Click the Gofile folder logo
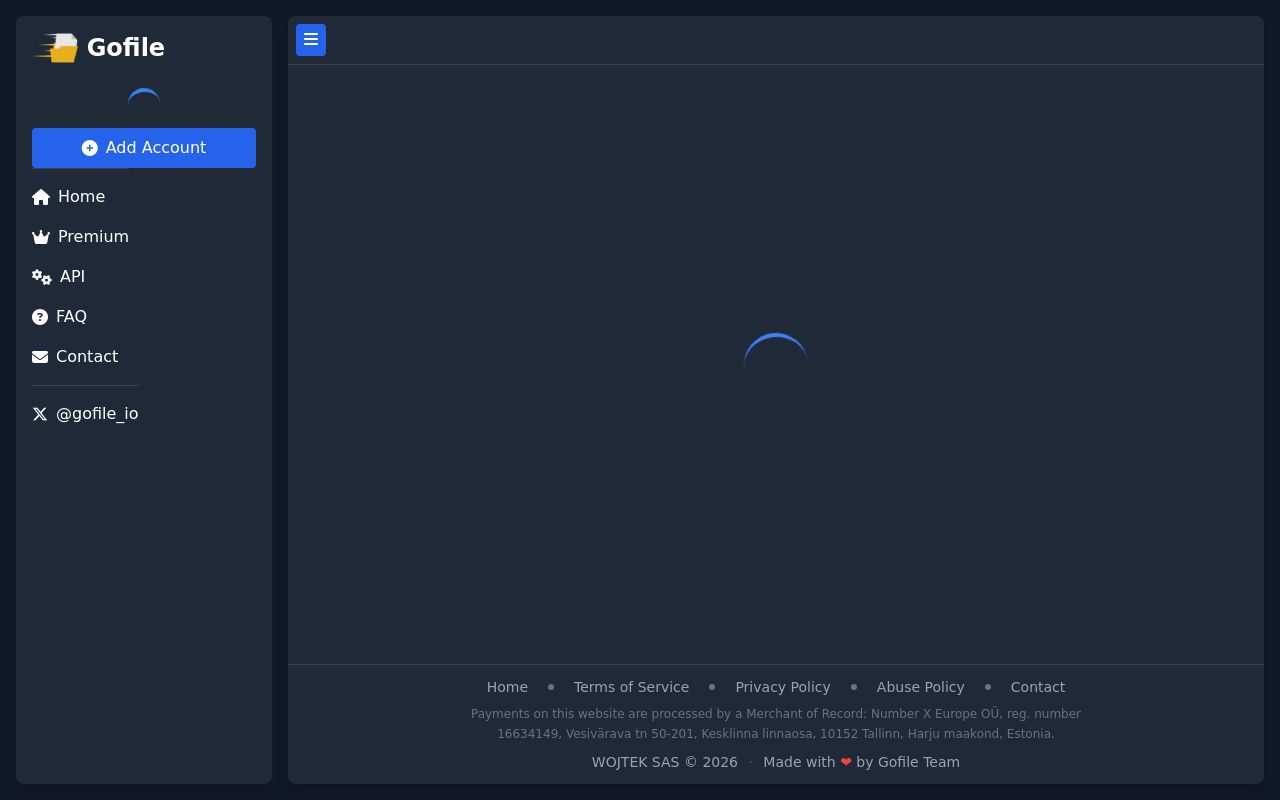Image resolution: width=1280 pixels, height=800 pixels. (56, 47)
